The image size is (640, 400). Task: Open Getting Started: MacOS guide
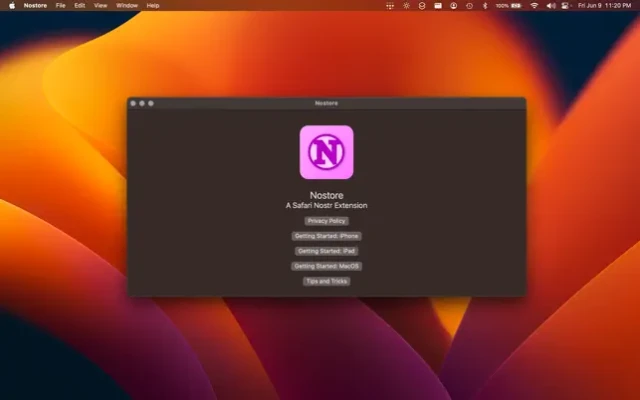pos(327,266)
